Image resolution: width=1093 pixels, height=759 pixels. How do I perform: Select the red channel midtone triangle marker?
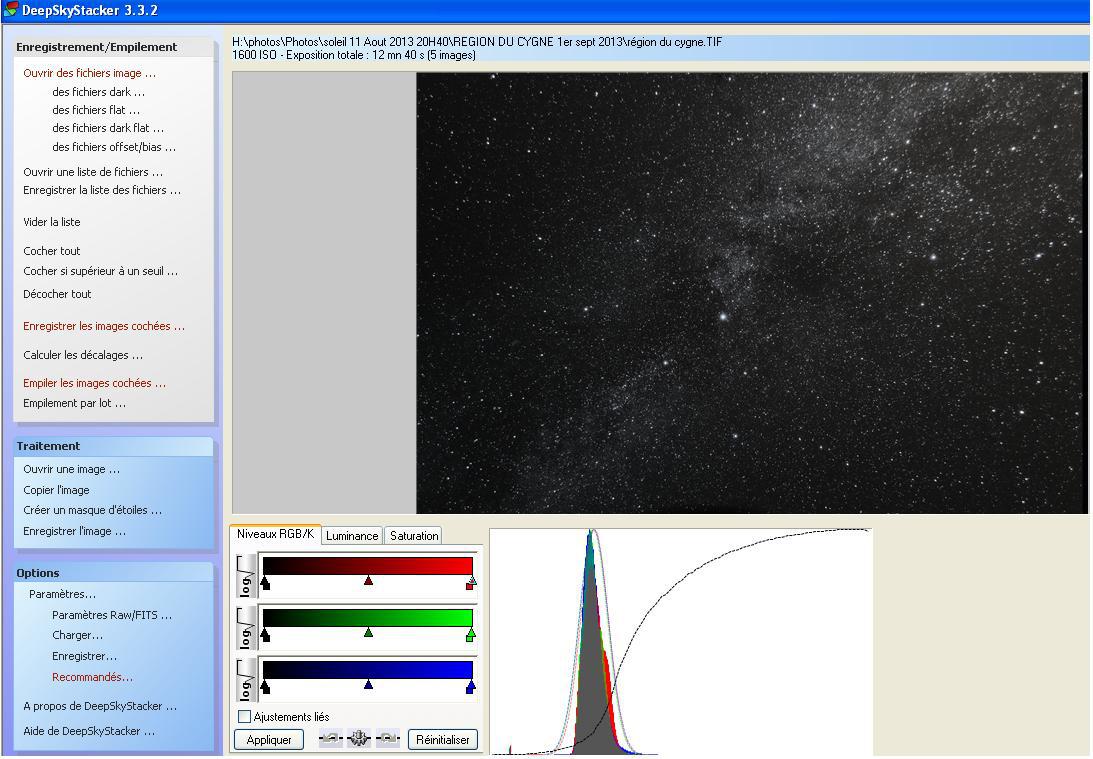point(368,581)
